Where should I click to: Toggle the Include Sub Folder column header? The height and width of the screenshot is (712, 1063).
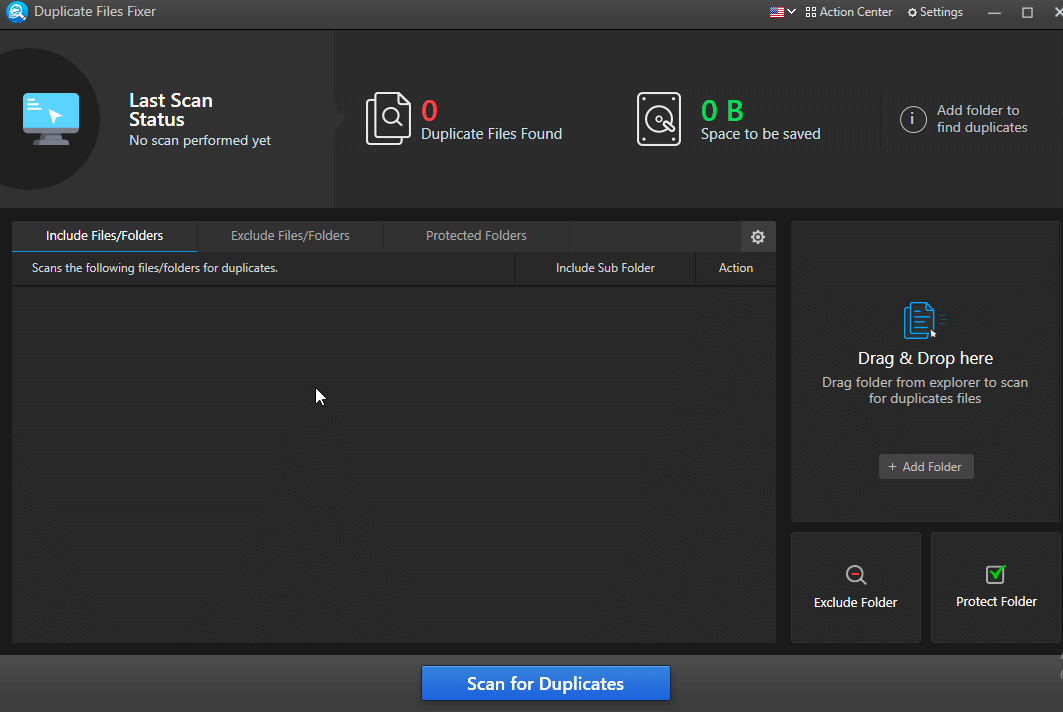tap(604, 268)
